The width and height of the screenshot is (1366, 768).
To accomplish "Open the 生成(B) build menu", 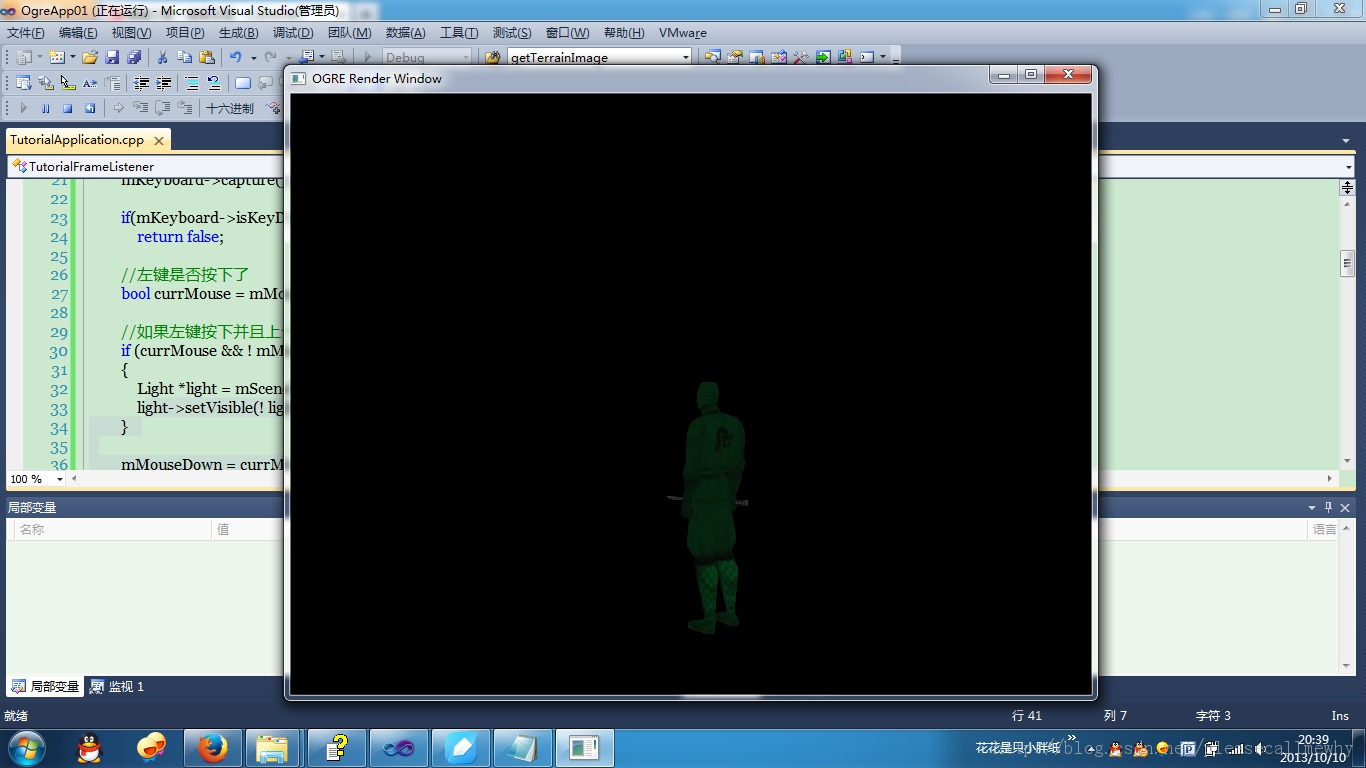I will (238, 33).
